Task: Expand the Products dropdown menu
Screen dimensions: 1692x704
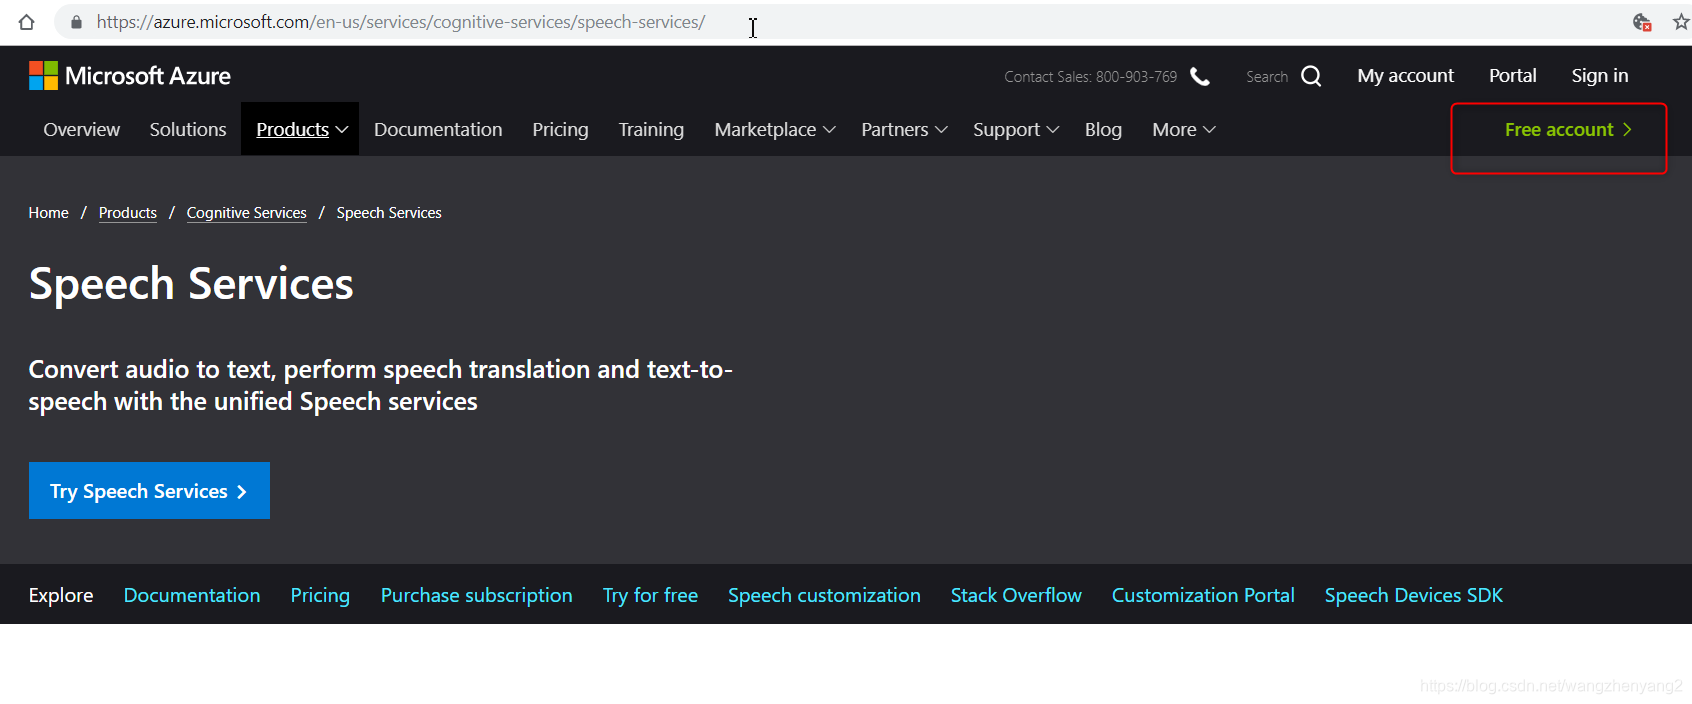Action: click(302, 130)
